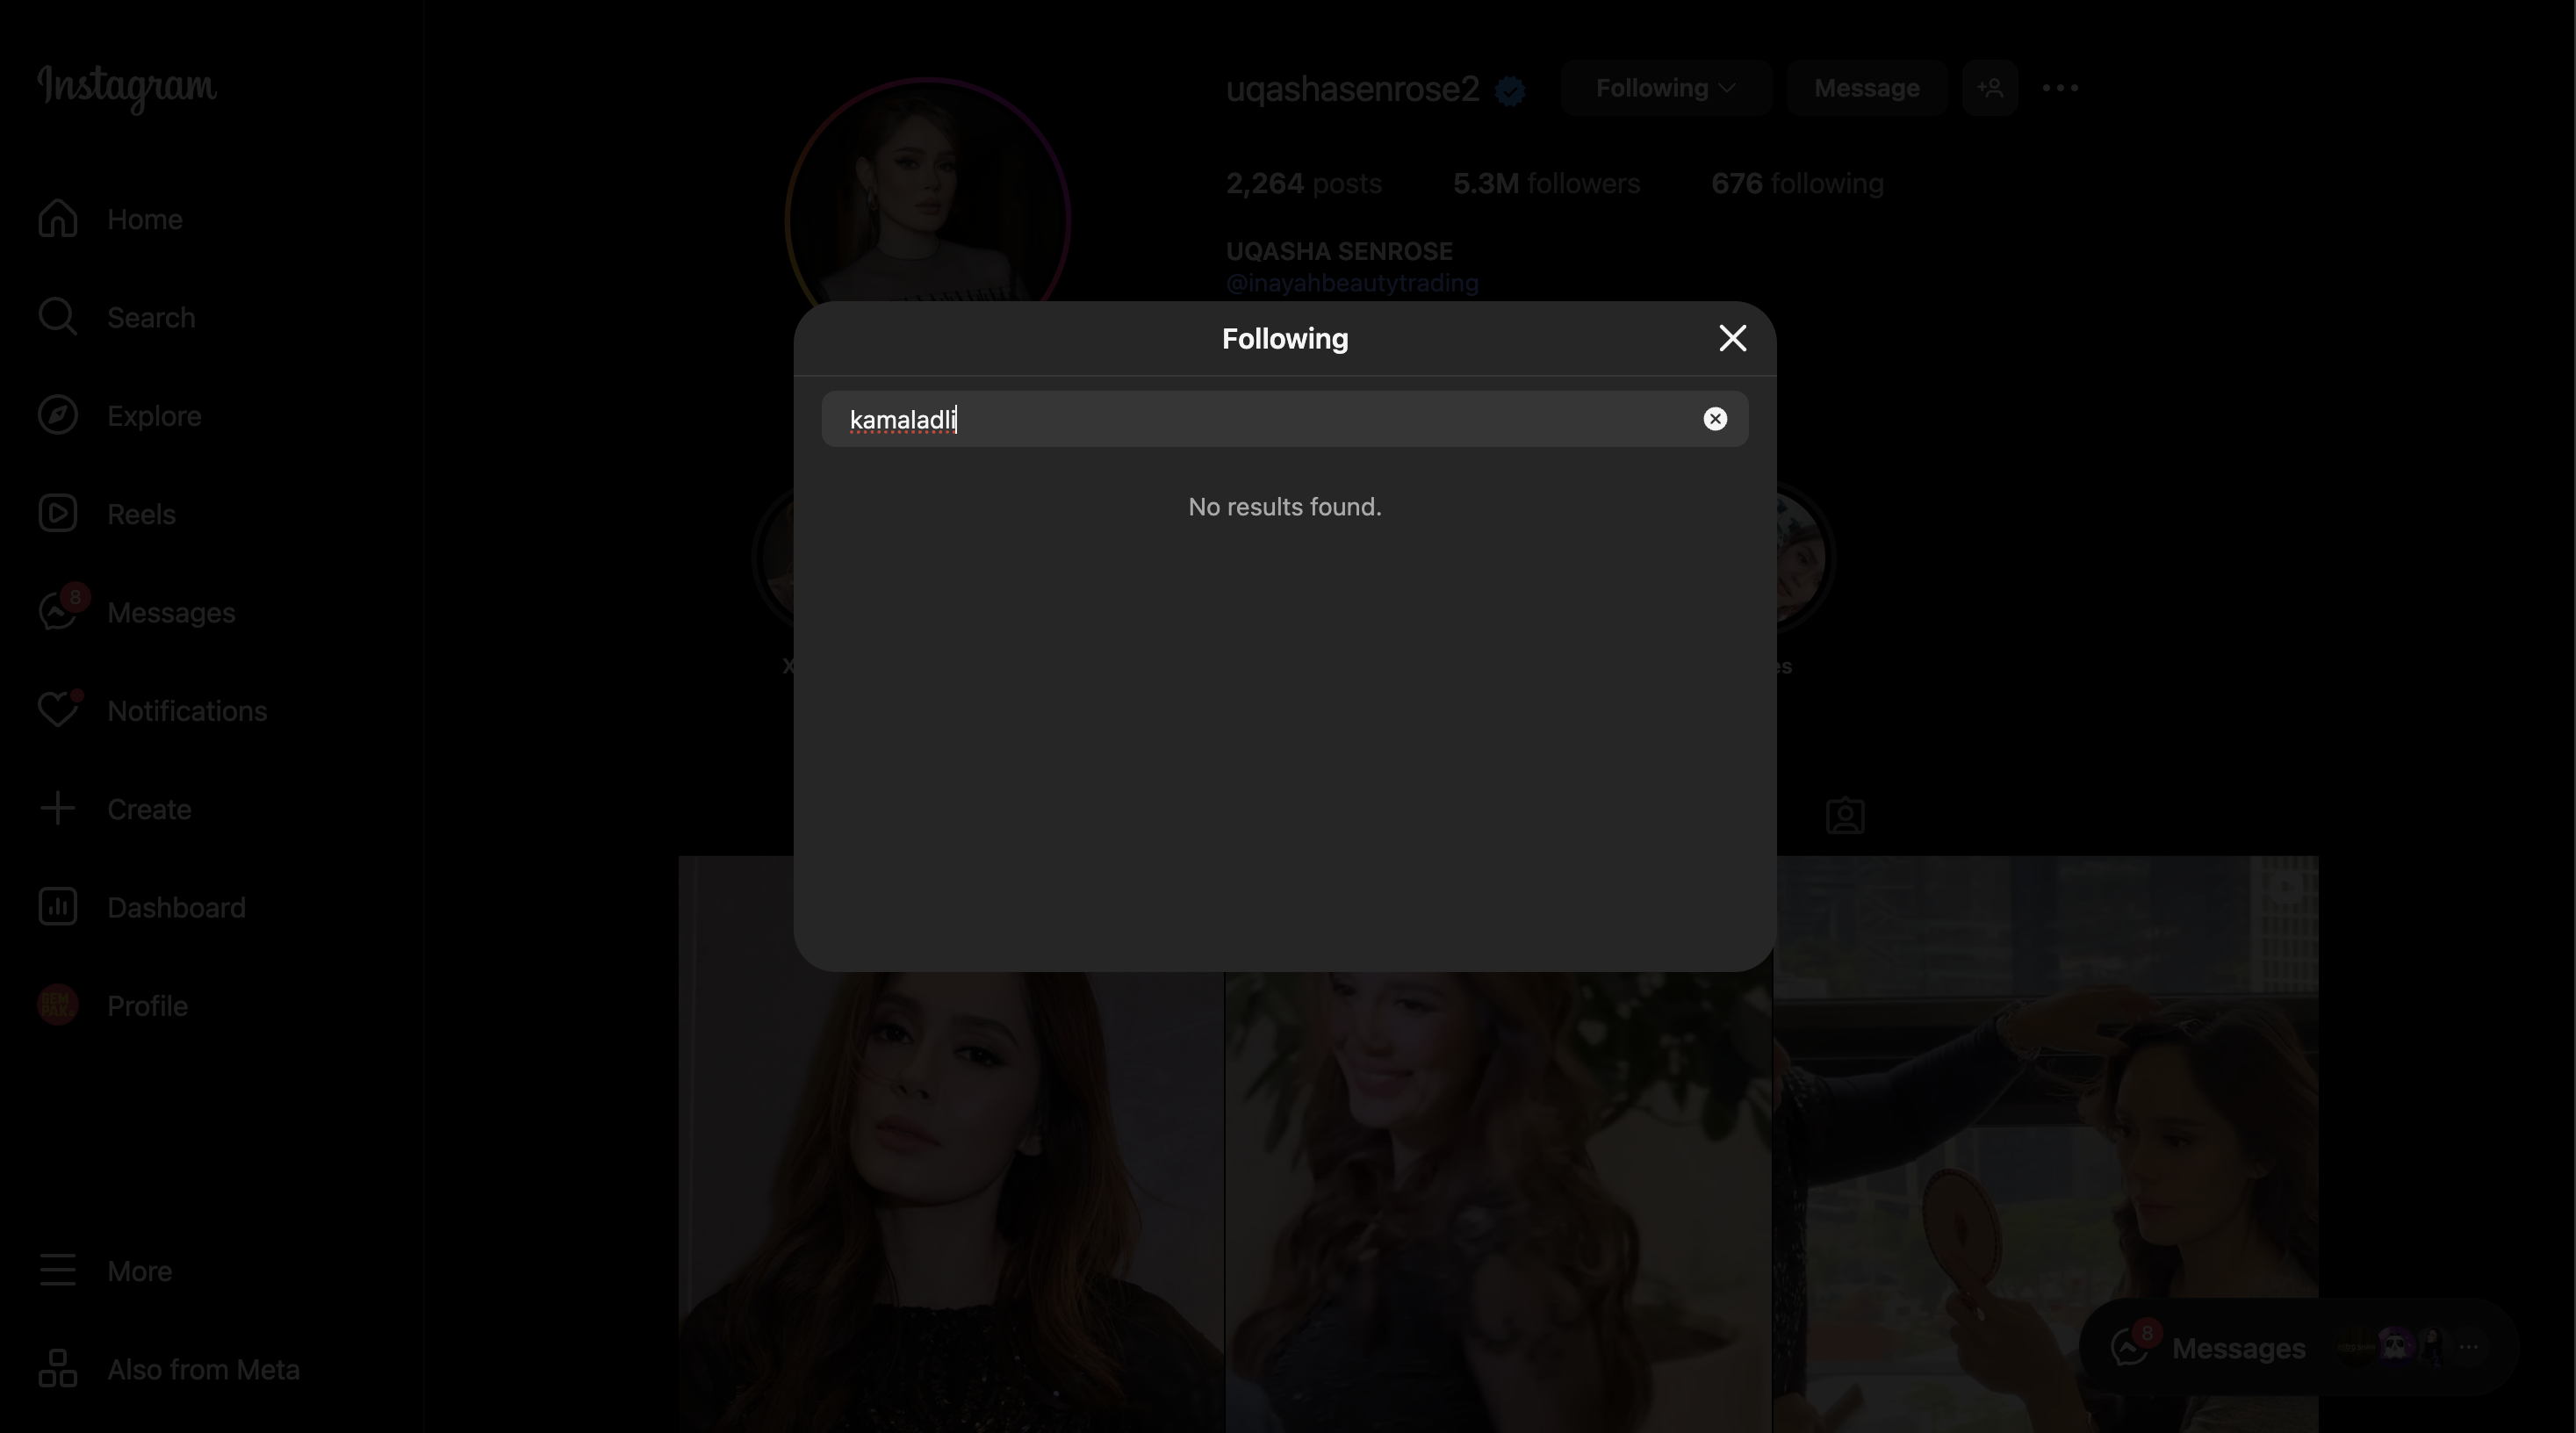Open the floating Messages bar at the bottom
The image size is (2576, 1433).
[2237, 1348]
